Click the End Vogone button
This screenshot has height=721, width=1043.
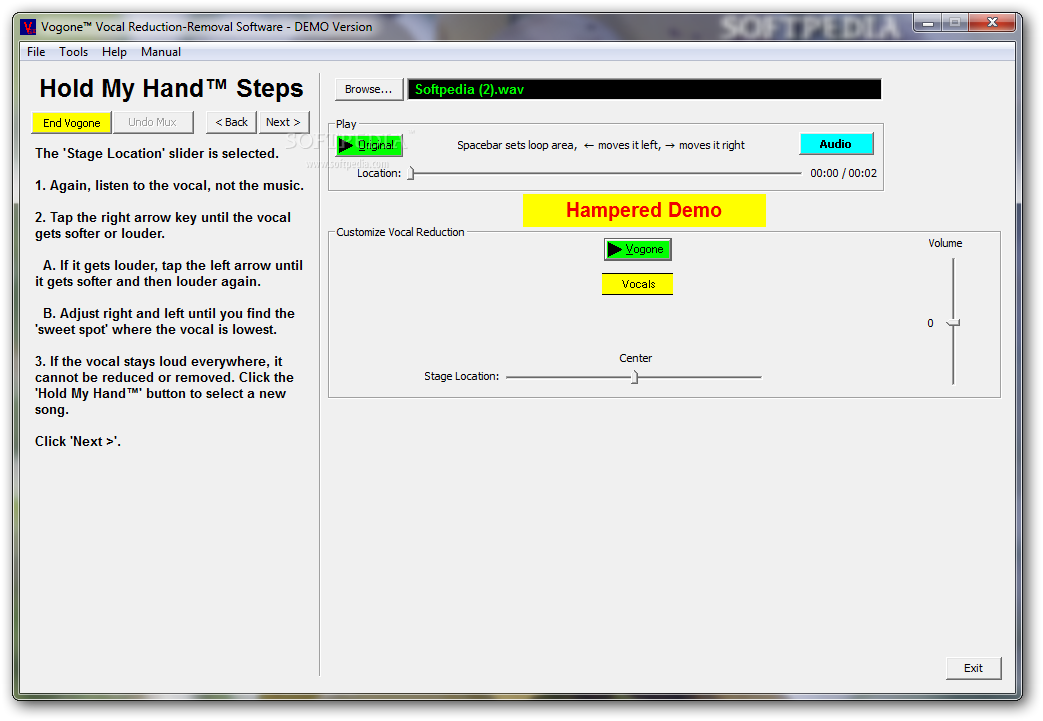point(71,122)
